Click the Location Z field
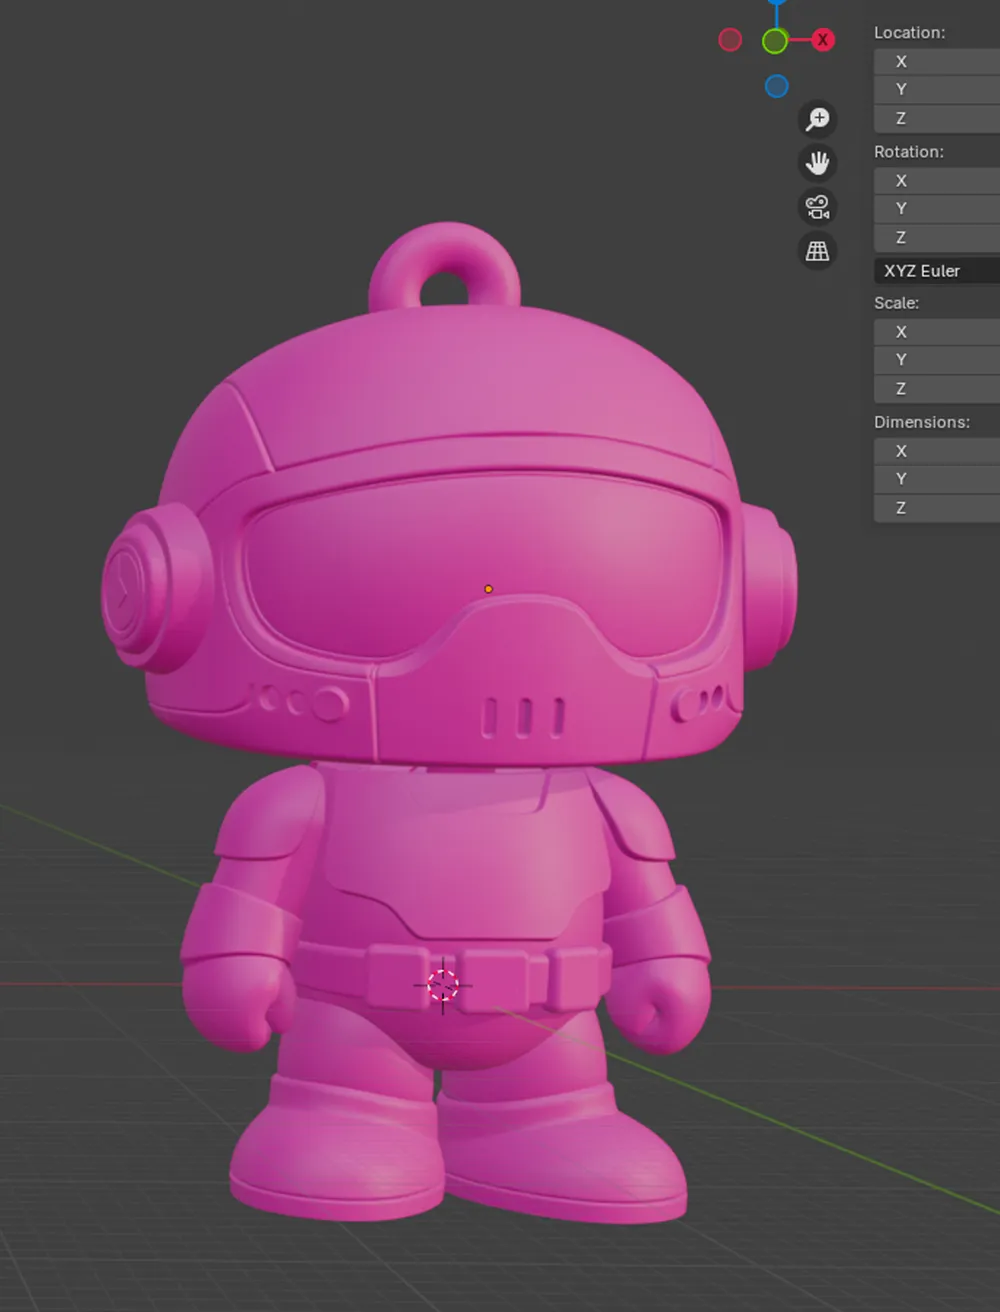The width and height of the screenshot is (1000, 1312). [937, 118]
